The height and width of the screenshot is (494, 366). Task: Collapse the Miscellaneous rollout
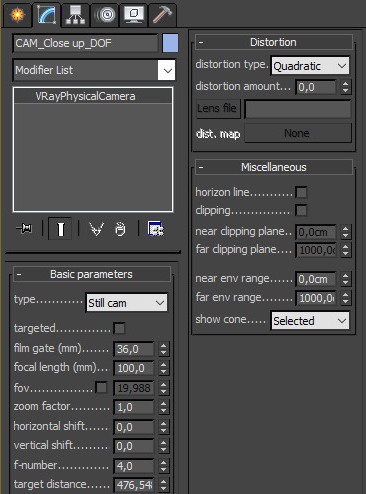pyautogui.click(x=274, y=167)
